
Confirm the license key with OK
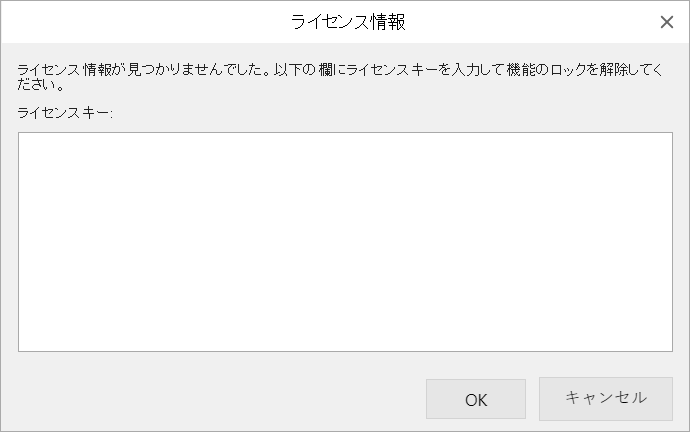pyautogui.click(x=476, y=399)
